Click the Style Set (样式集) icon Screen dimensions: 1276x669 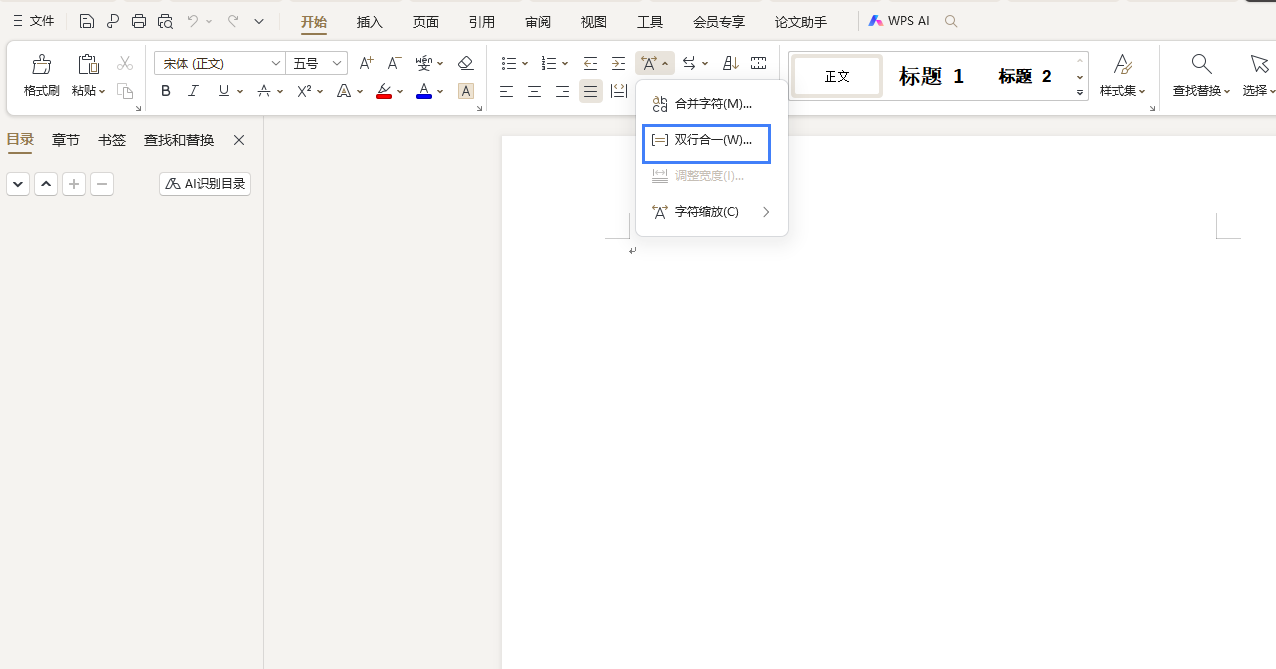[1123, 64]
